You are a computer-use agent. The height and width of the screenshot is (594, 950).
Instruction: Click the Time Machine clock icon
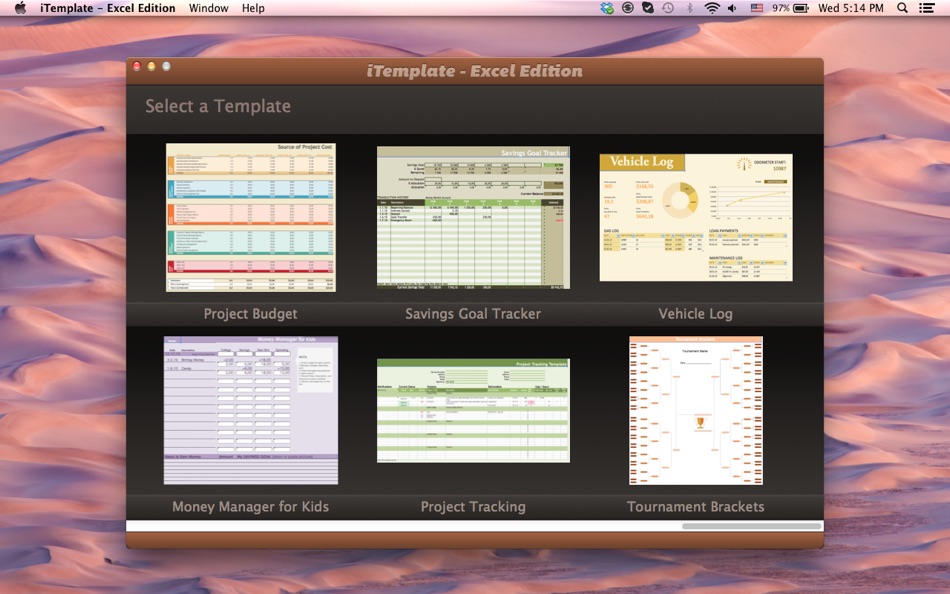click(668, 8)
